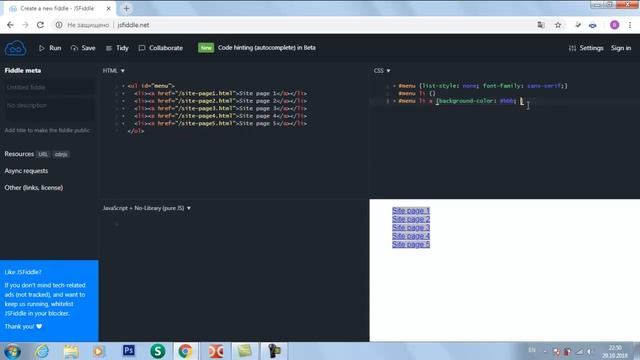Viewport: 640px width, 360px height.
Task: Expand the Resources section
Action: [x=19, y=154]
